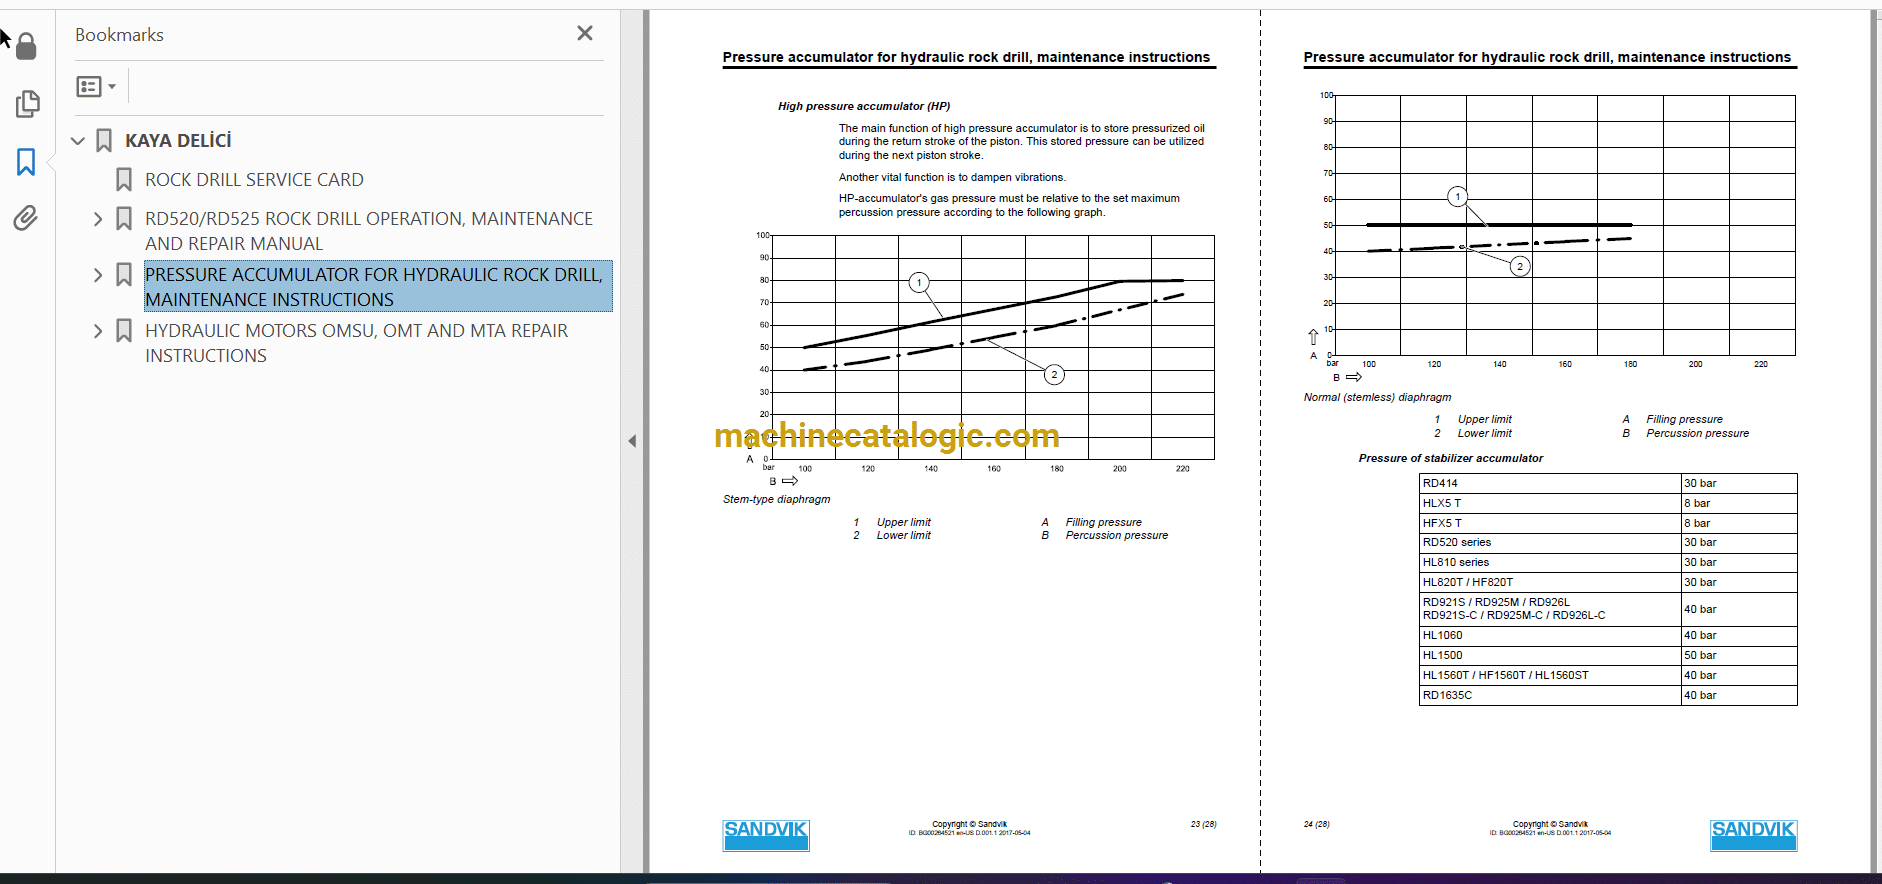
Task: Collapse the KAYA DELİCİ bookmark tree
Action: click(x=78, y=141)
